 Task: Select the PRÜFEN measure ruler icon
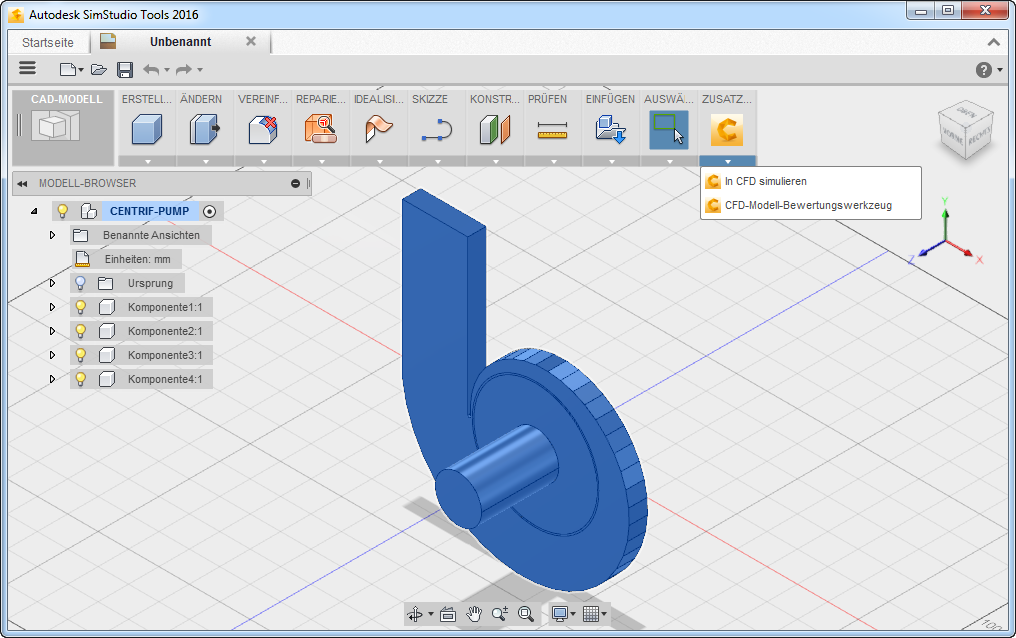pos(553,130)
